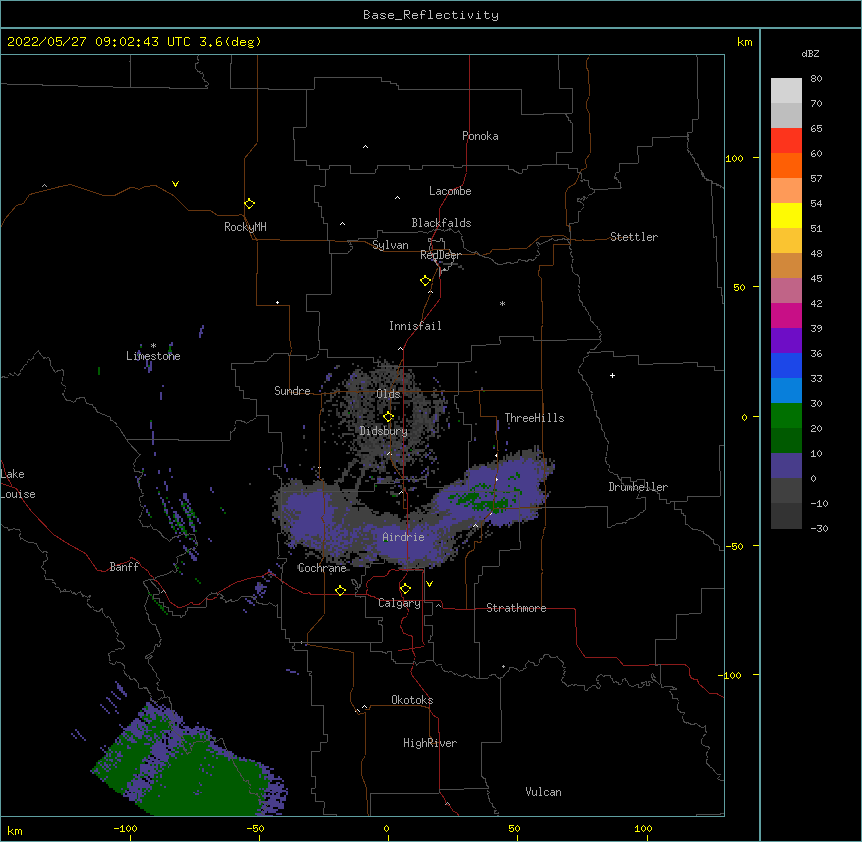Select the RedDeer city label
This screenshot has height=842, width=862.
point(440,255)
